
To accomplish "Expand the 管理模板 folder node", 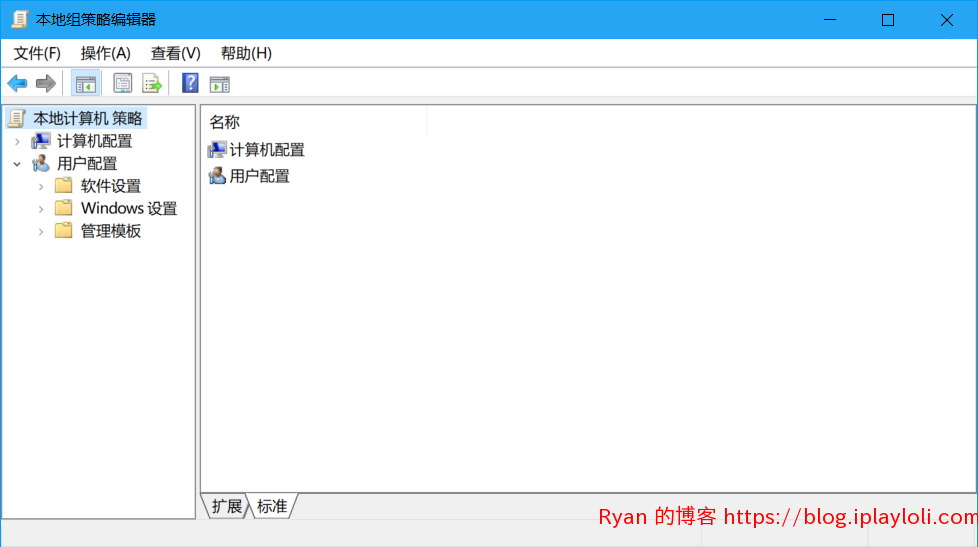I will [x=41, y=231].
